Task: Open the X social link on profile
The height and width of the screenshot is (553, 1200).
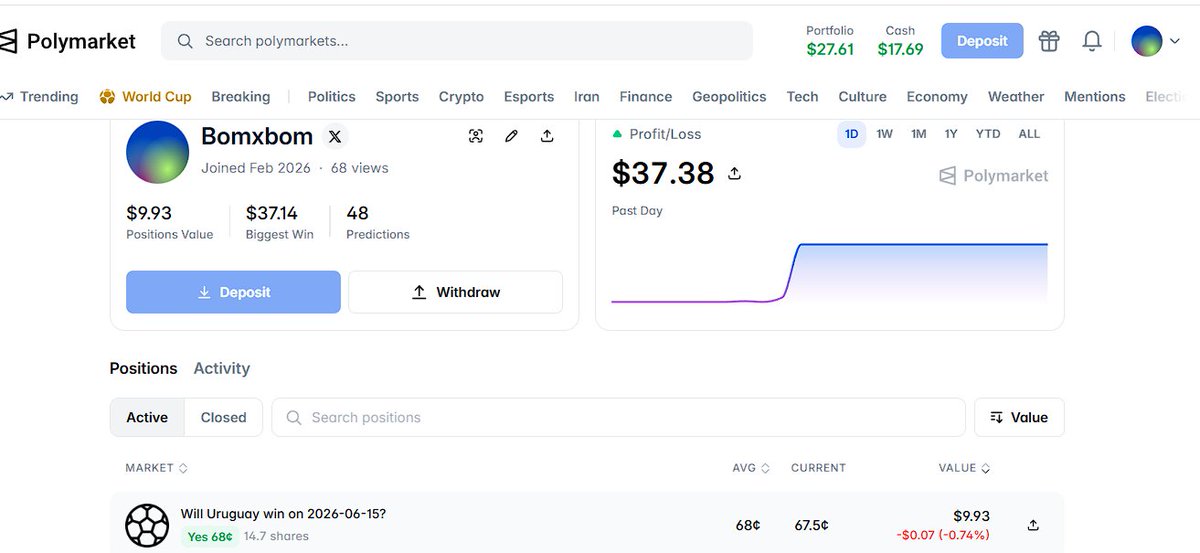Action: click(335, 136)
